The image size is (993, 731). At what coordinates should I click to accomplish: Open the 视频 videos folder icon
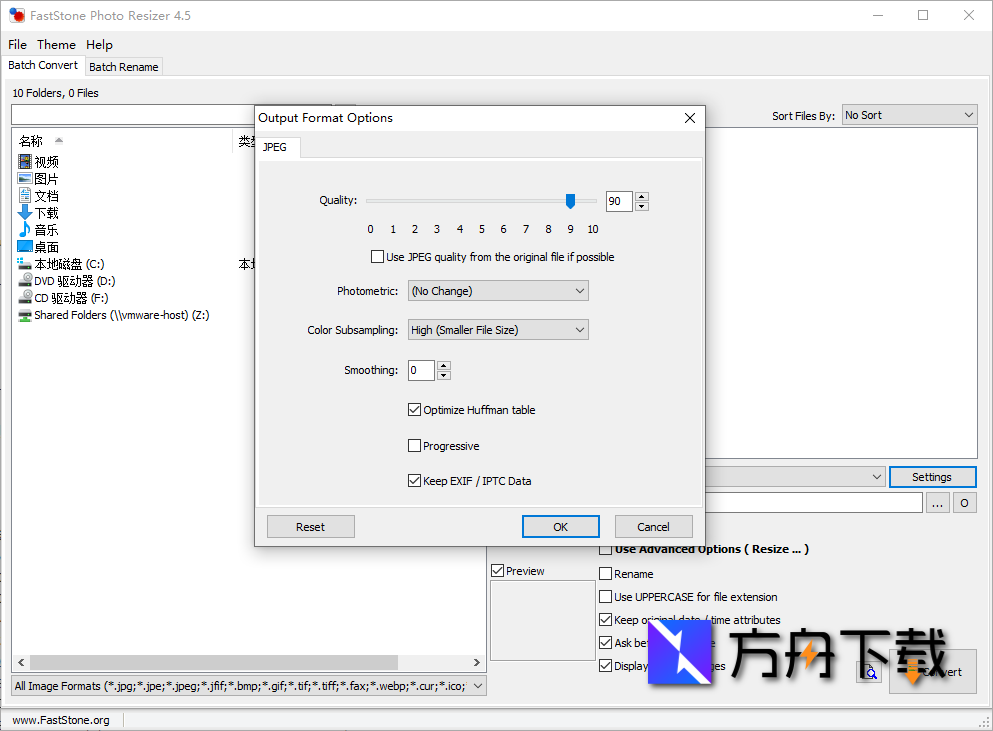click(25, 162)
